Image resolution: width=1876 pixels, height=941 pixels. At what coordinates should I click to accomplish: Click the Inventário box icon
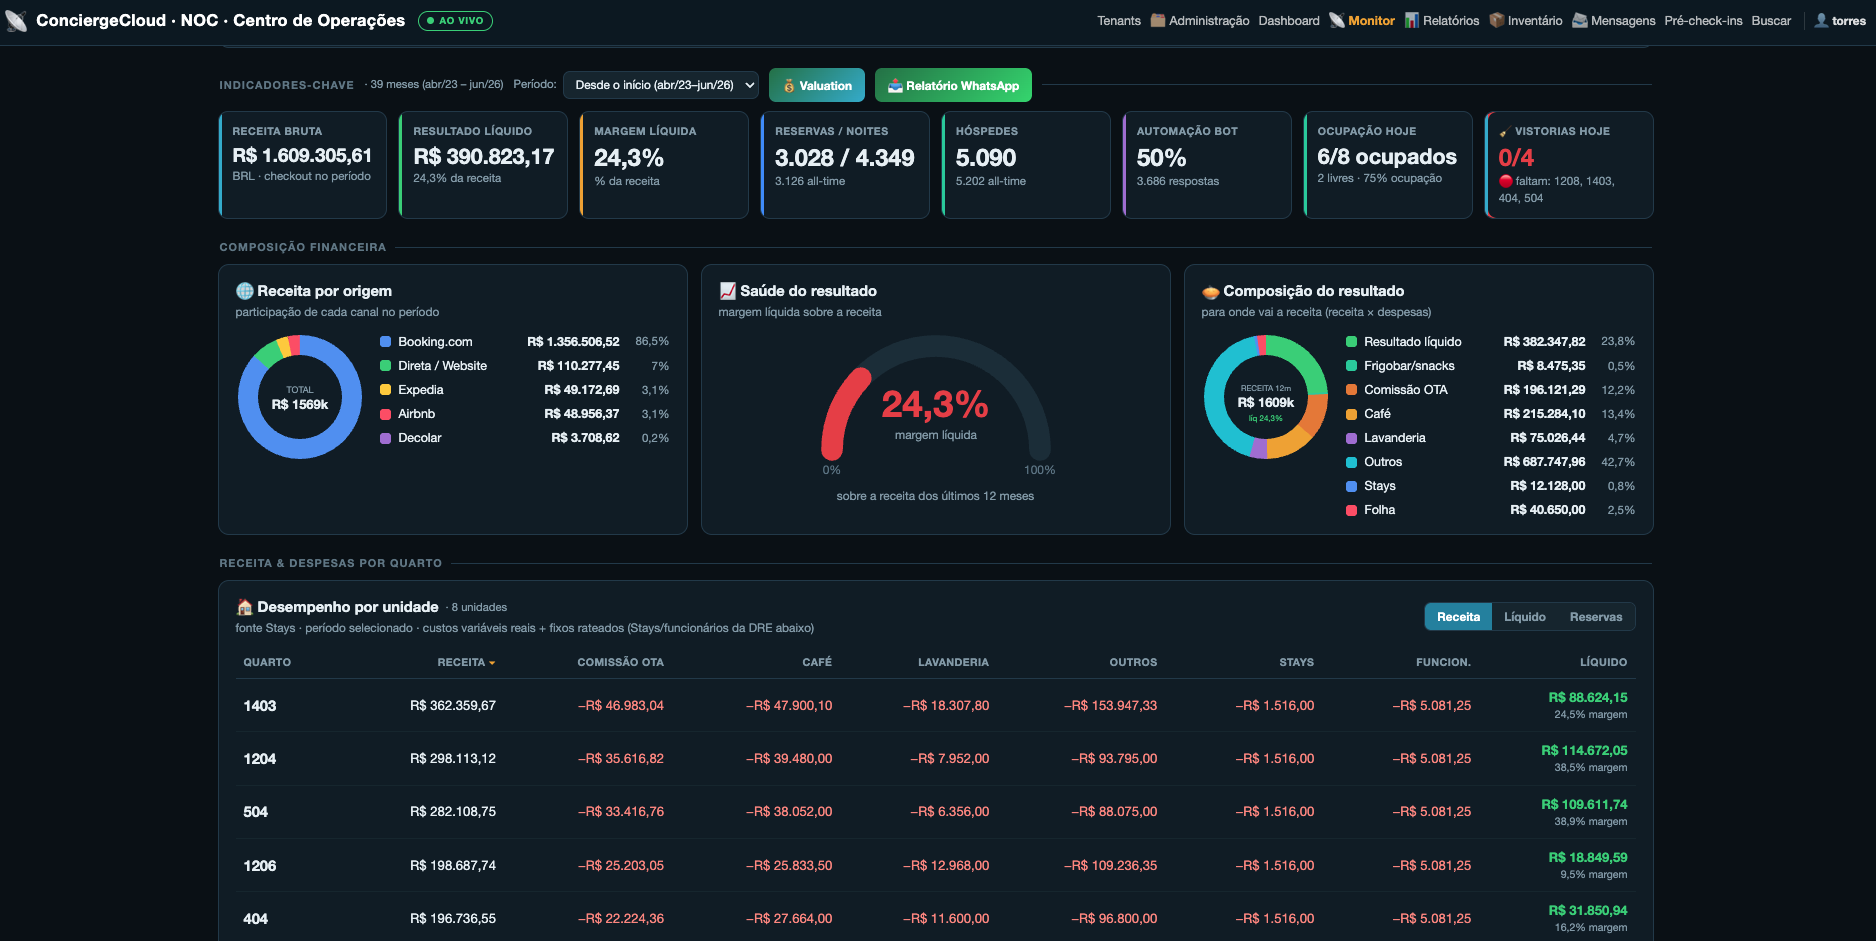1497,20
